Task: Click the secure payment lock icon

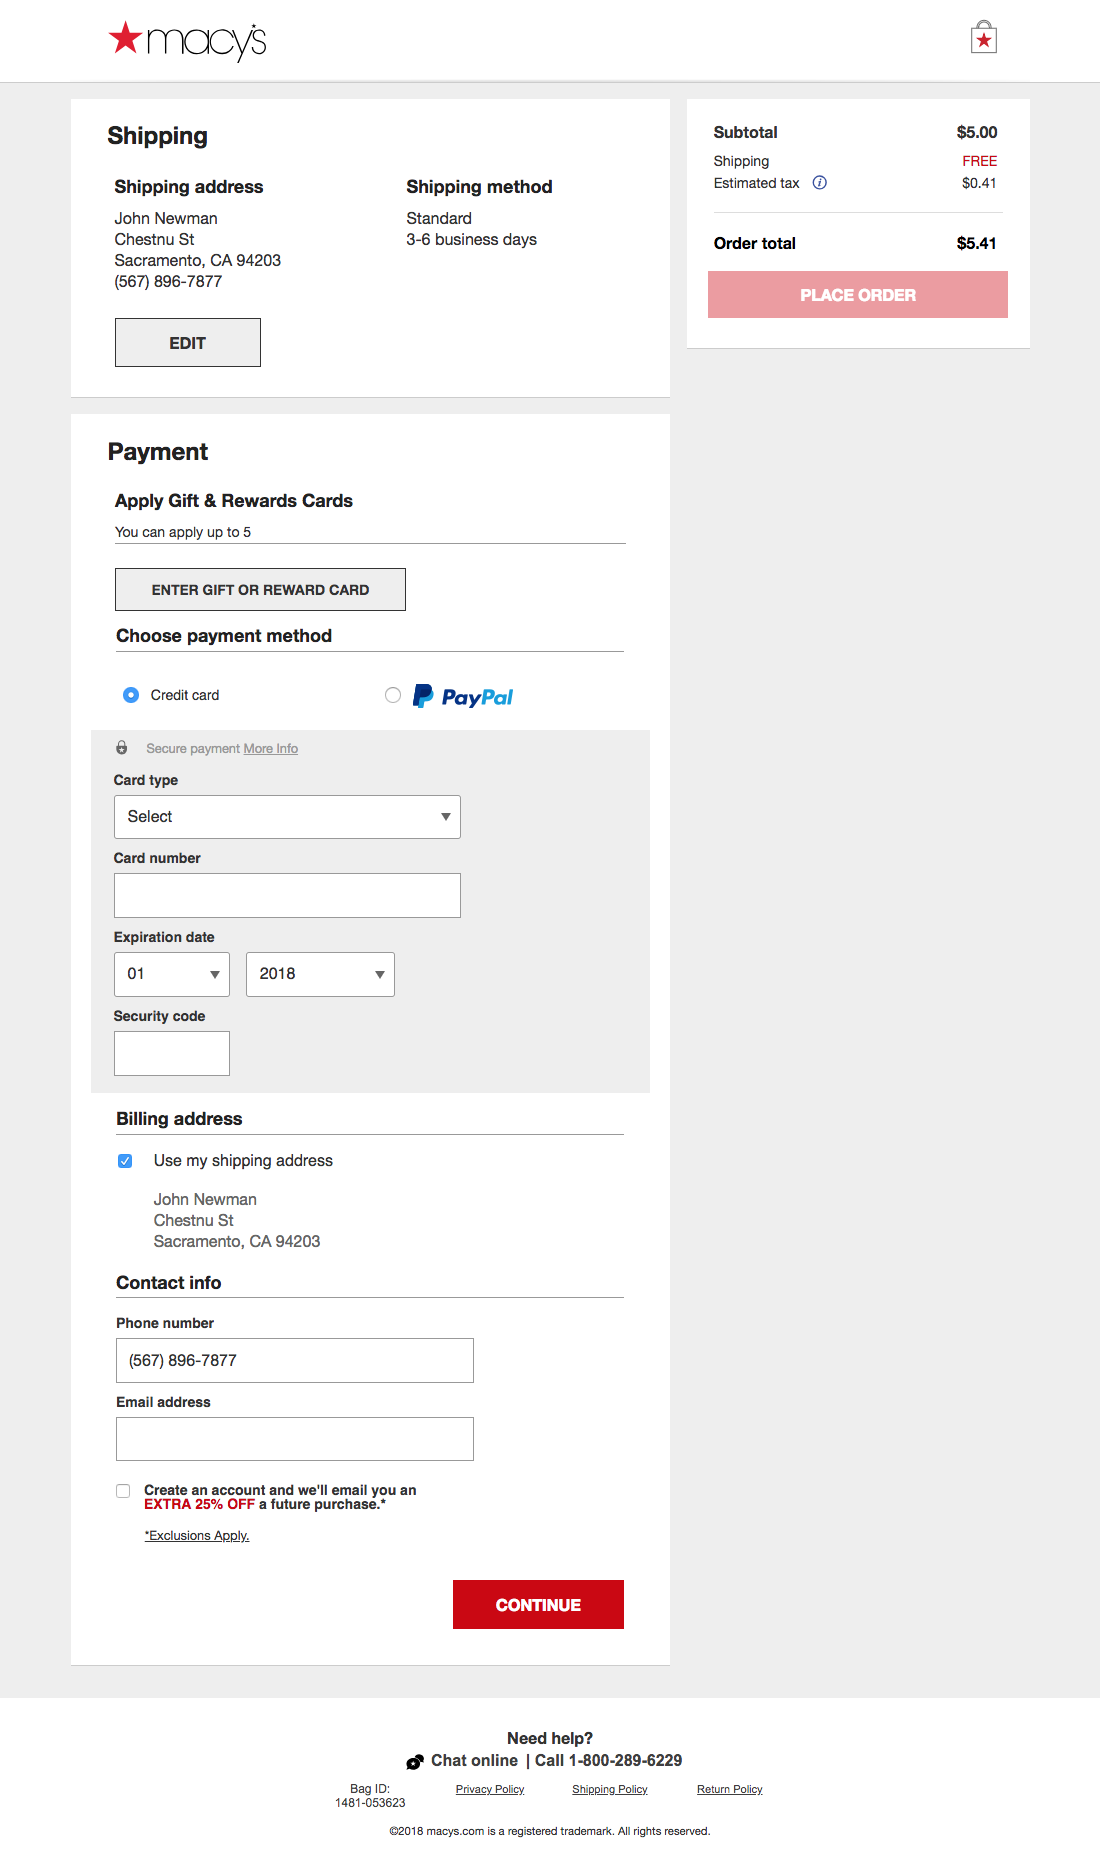Action: tap(122, 748)
